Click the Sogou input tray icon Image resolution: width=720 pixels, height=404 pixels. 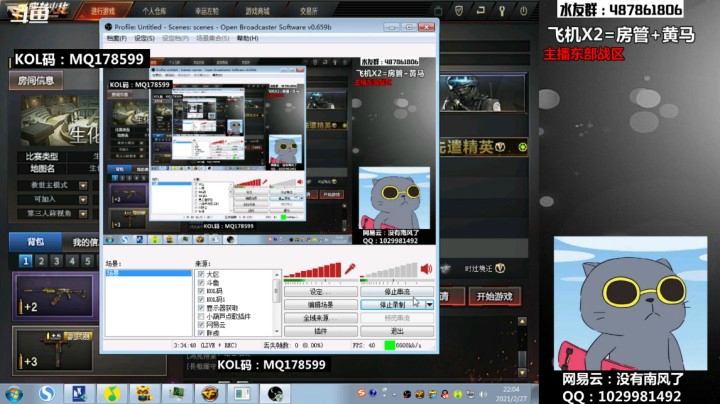click(362, 393)
